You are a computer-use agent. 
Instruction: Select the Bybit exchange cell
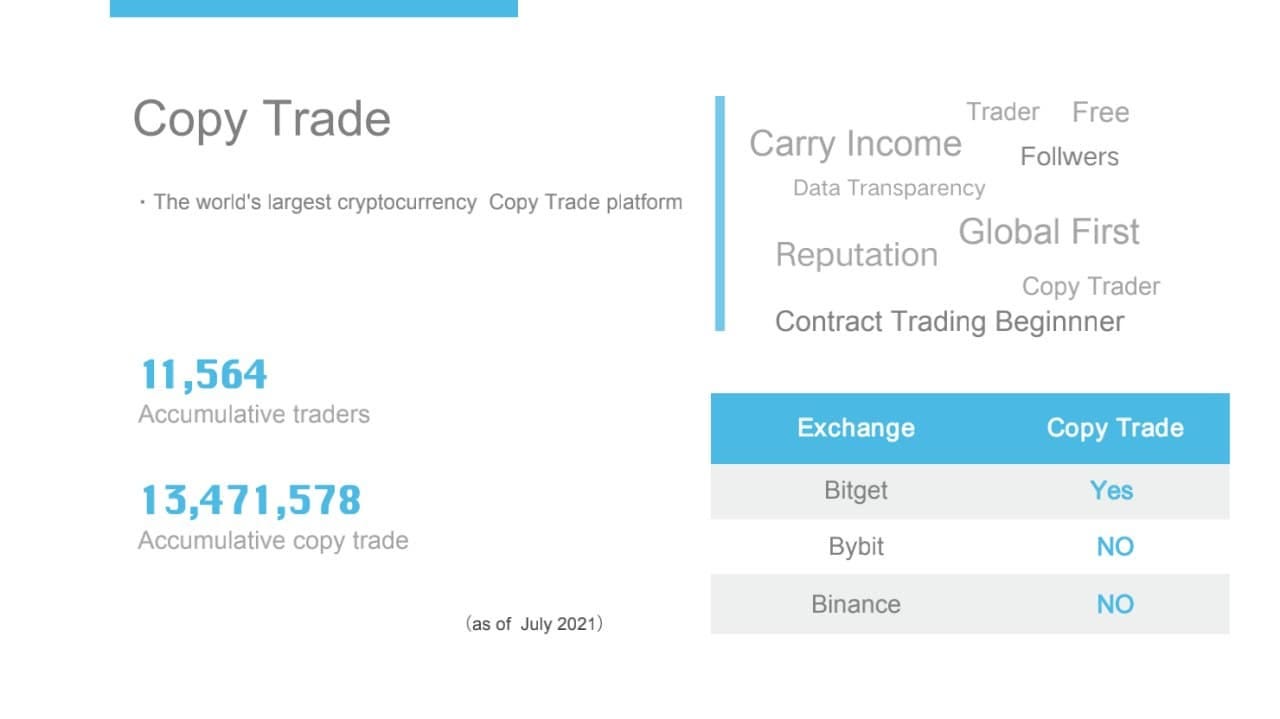click(856, 547)
